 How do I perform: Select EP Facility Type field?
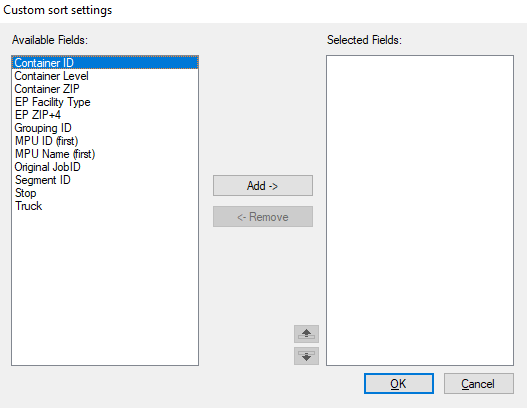tap(105, 102)
